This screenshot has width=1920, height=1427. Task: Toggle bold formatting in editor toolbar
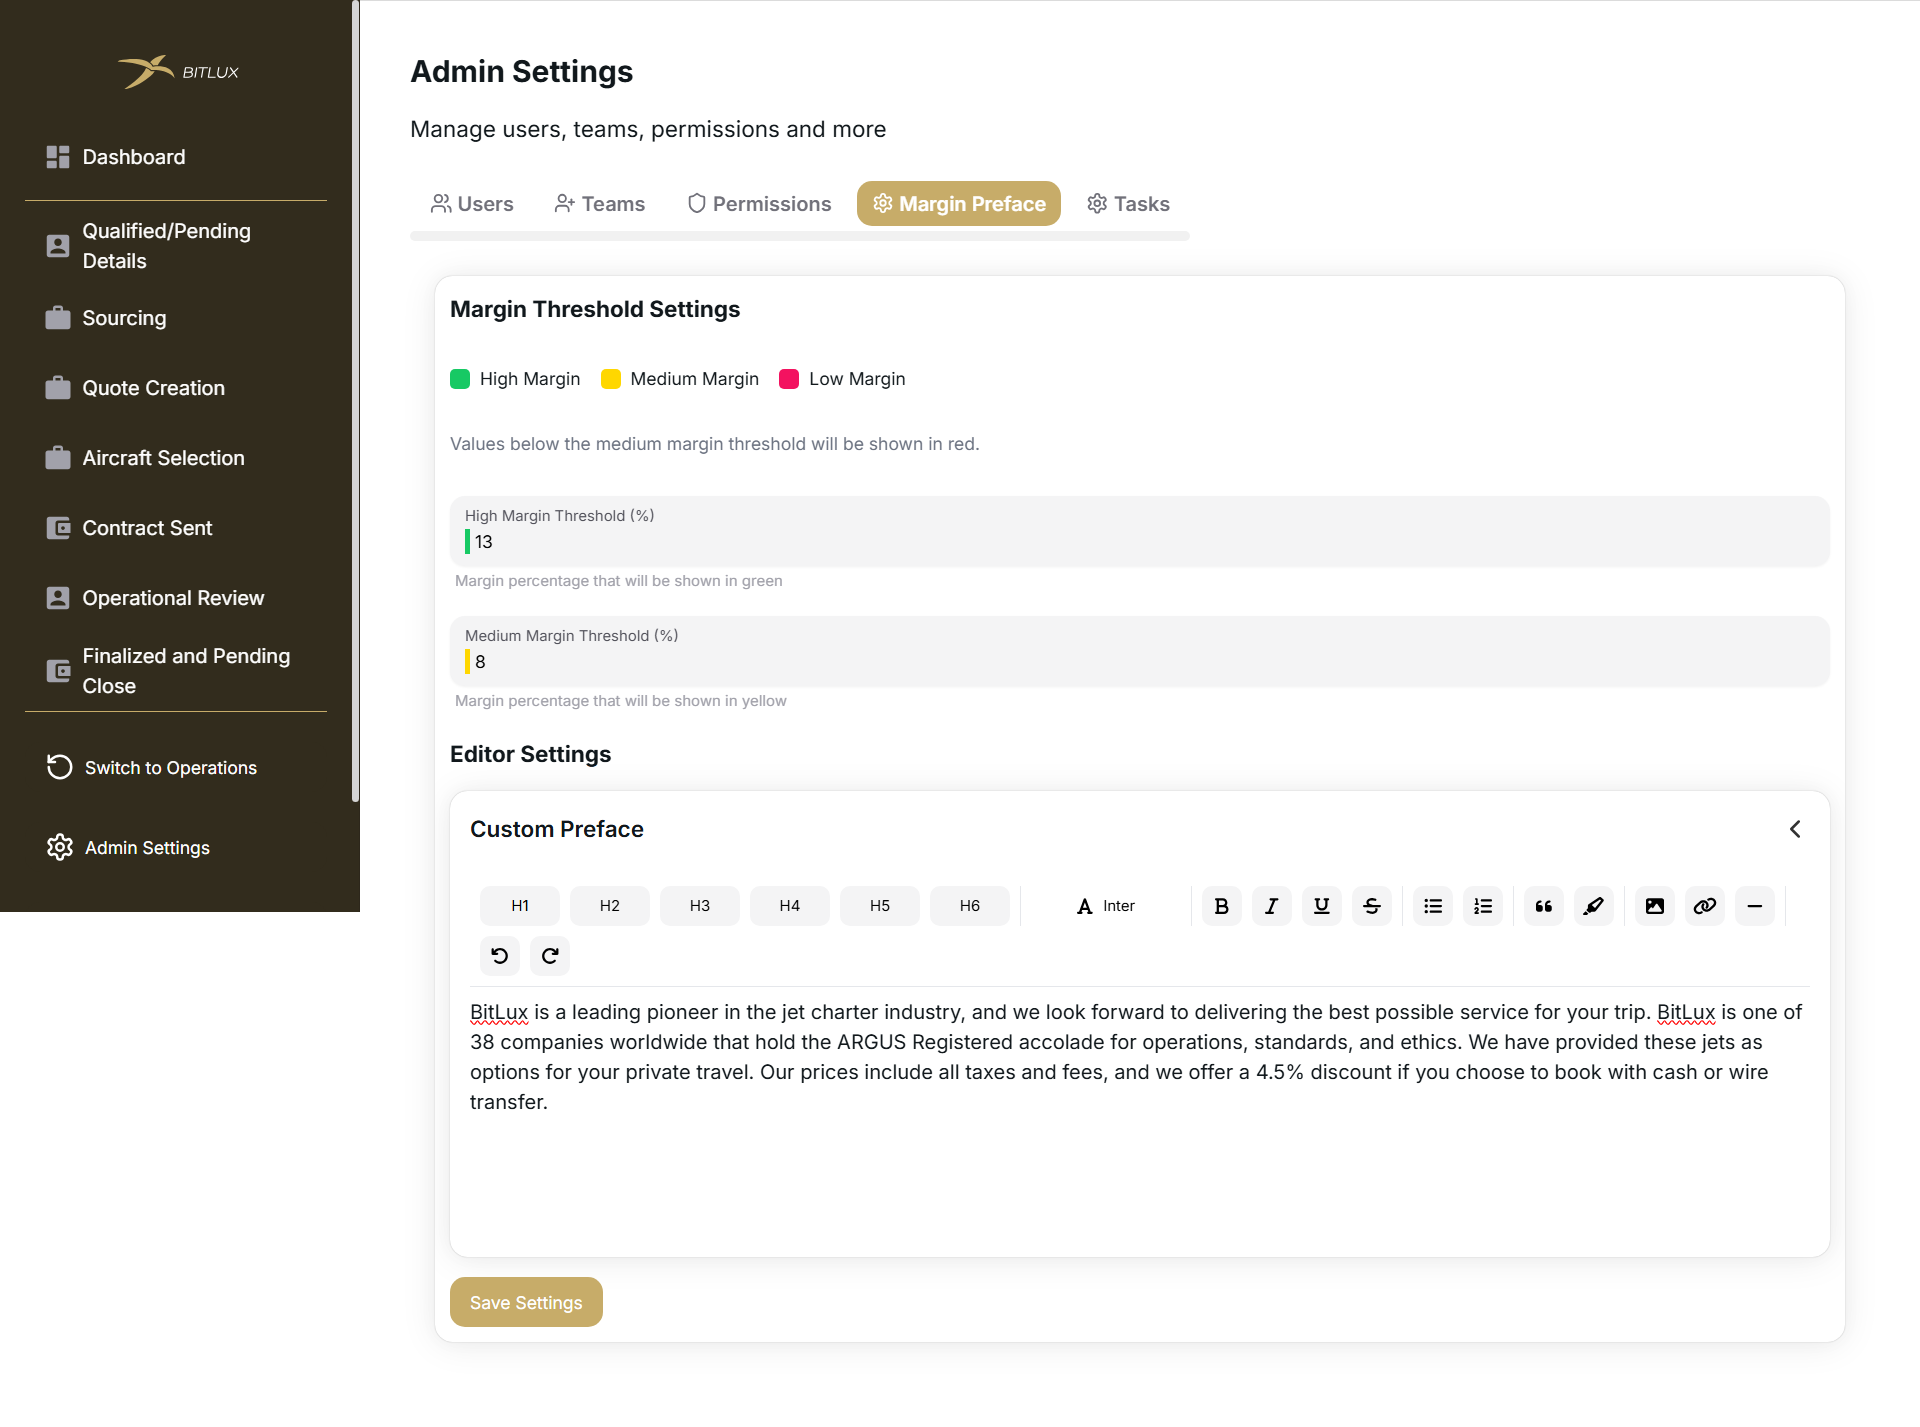pos(1221,906)
